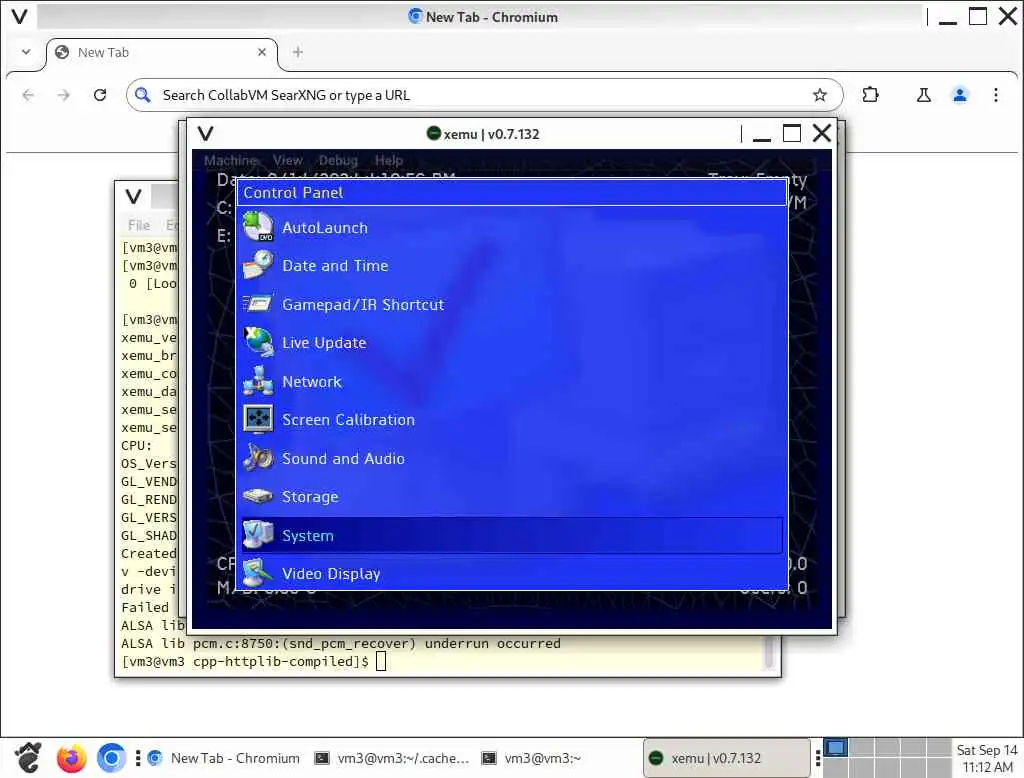1024x778 pixels.
Task: Click the terminal scrollbar
Action: click(769, 653)
